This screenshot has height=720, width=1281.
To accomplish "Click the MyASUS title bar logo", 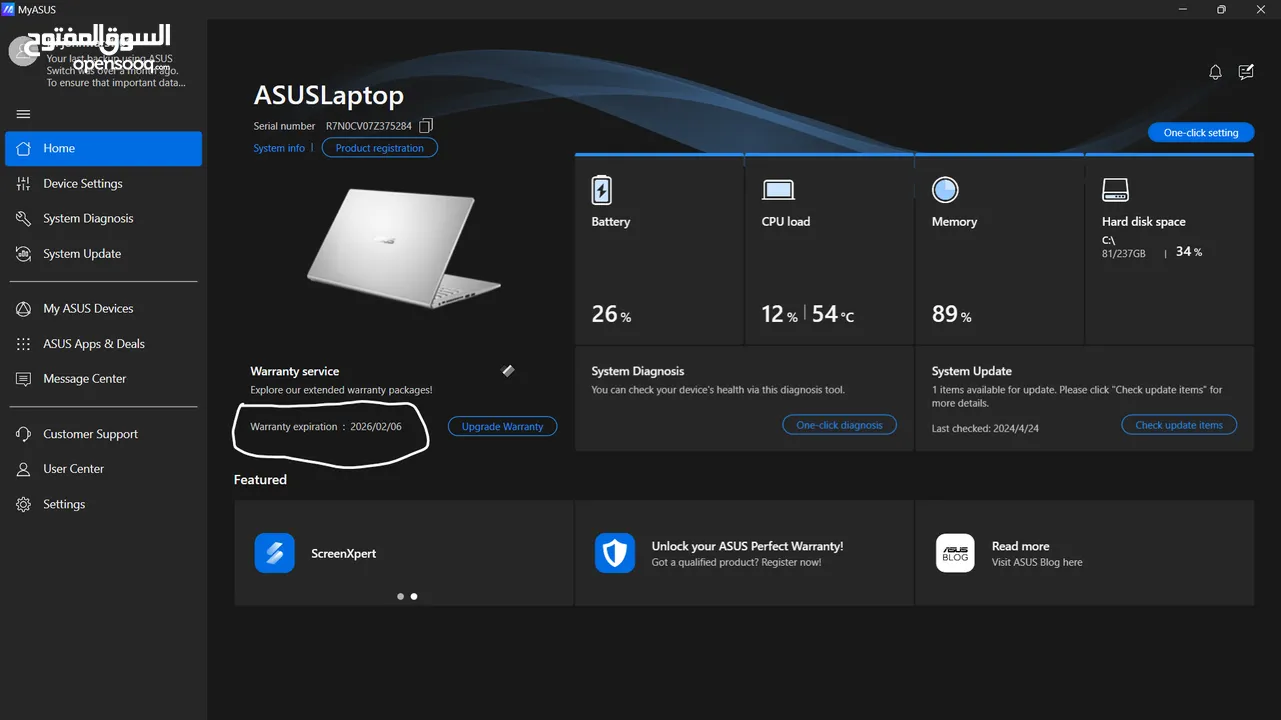I will point(9,9).
